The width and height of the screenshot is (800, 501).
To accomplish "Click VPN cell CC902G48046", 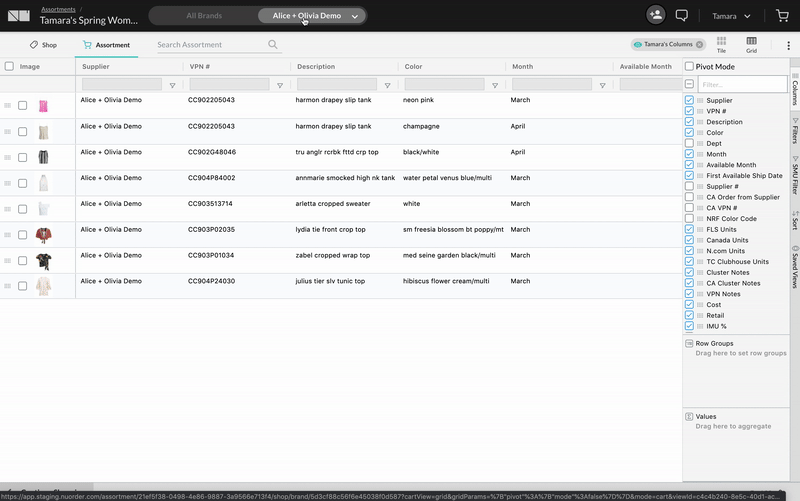I will (x=212, y=152).
